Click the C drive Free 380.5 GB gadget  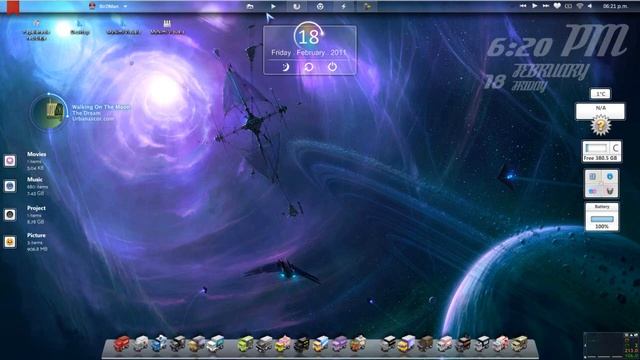(x=602, y=151)
